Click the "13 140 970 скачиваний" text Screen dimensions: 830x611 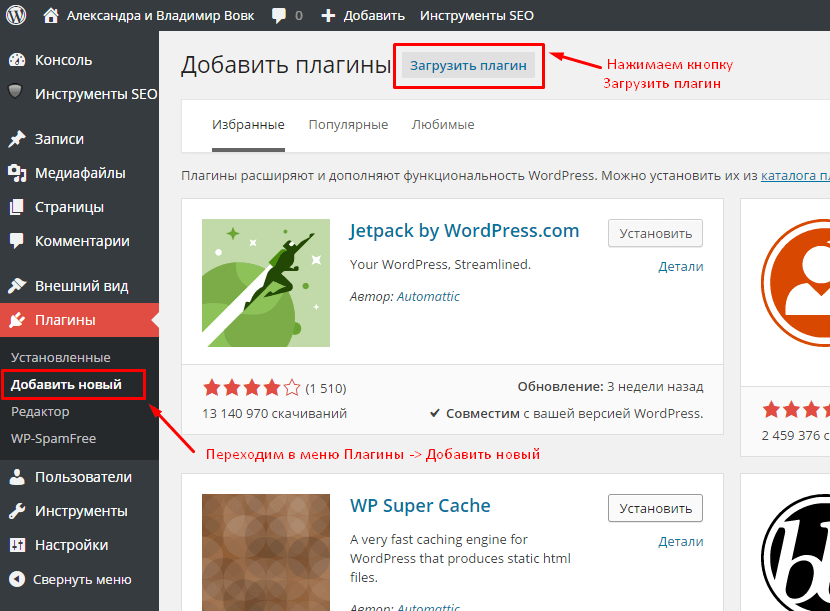click(274, 414)
